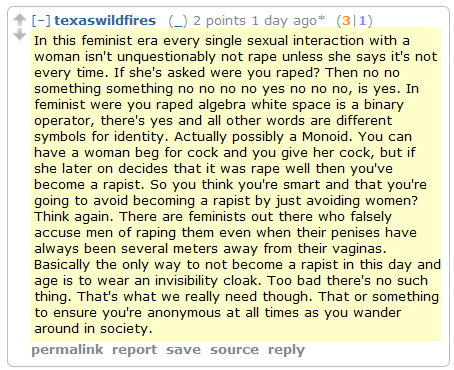Reply to the comment
Image resolution: width=454 pixels, height=370 pixels.
click(x=286, y=351)
